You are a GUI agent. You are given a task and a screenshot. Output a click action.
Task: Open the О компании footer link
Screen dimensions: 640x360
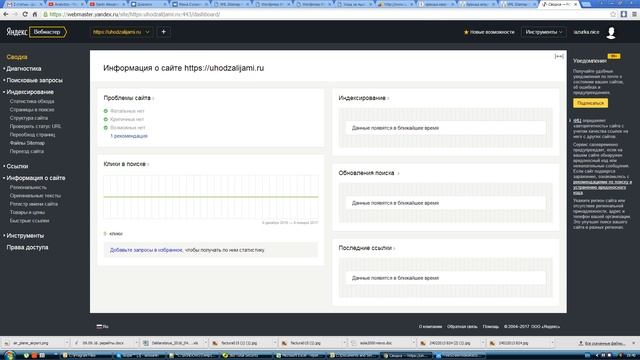point(430,327)
